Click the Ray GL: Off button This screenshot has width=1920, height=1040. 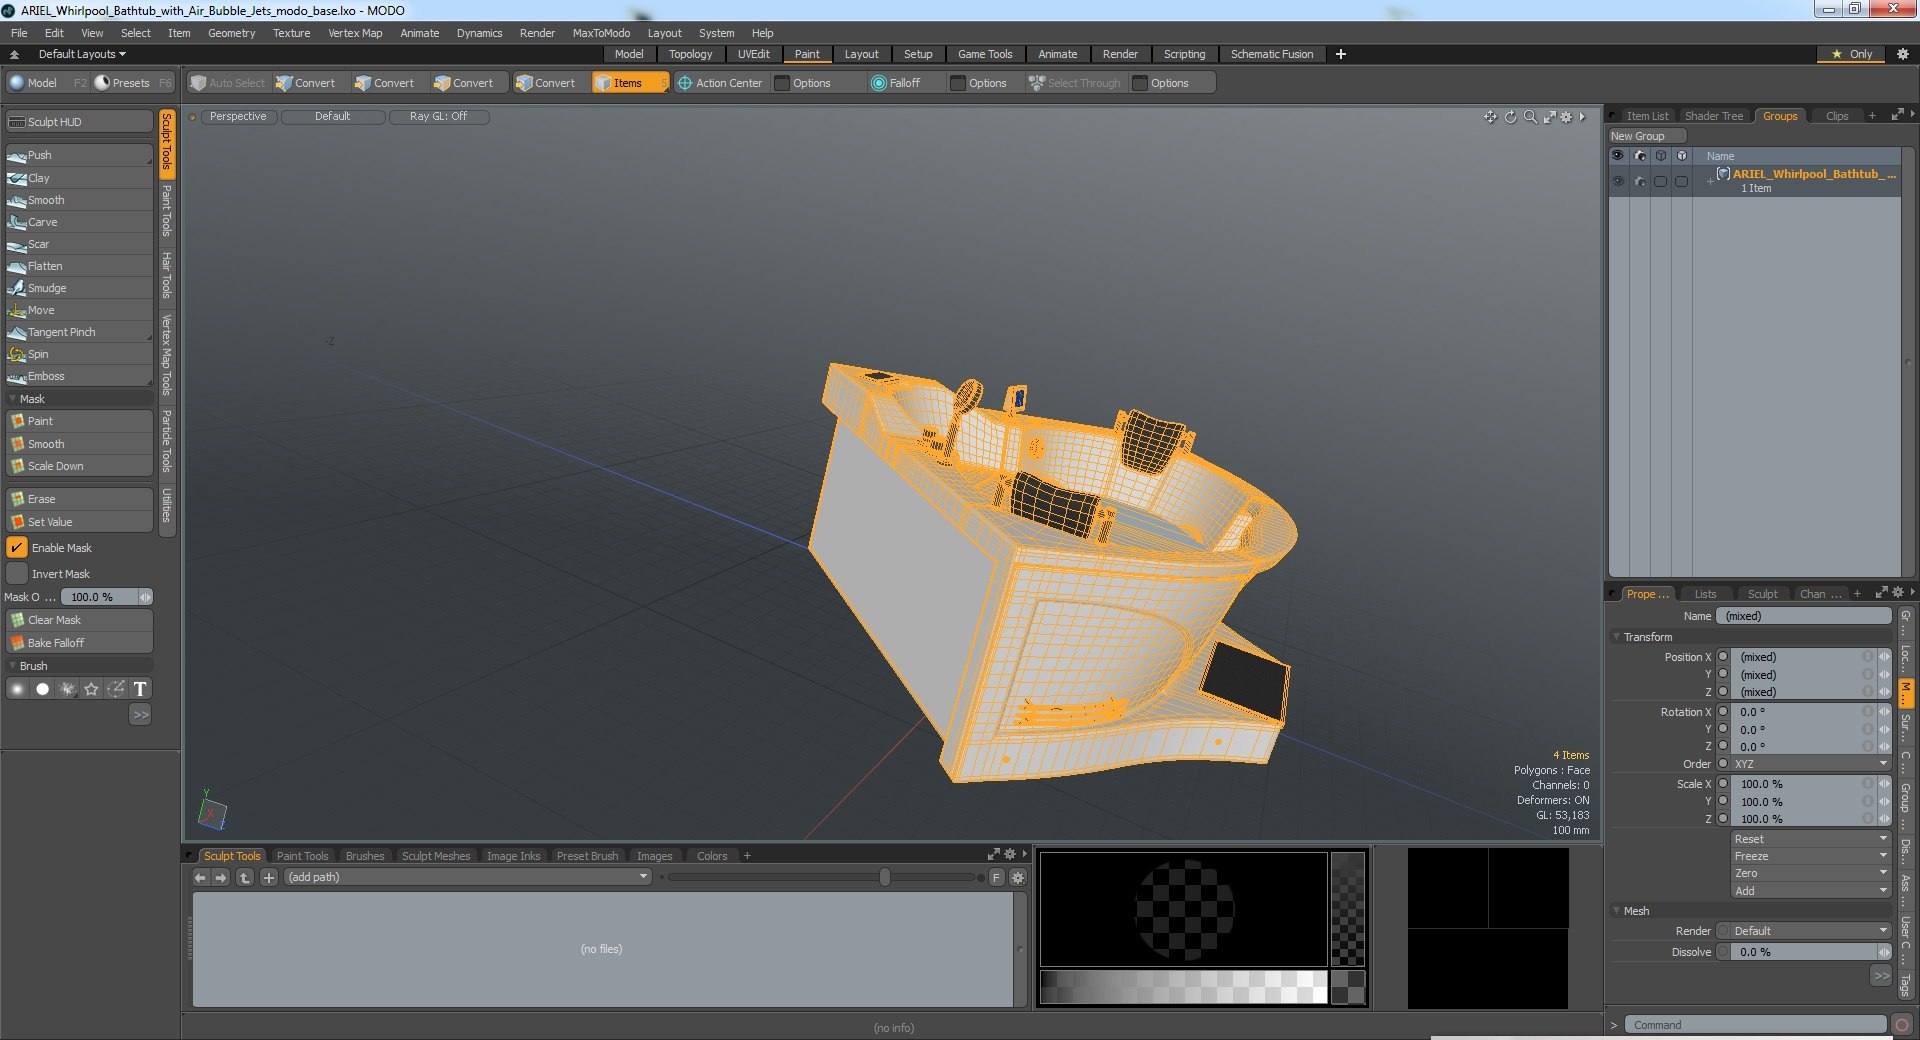click(x=438, y=117)
